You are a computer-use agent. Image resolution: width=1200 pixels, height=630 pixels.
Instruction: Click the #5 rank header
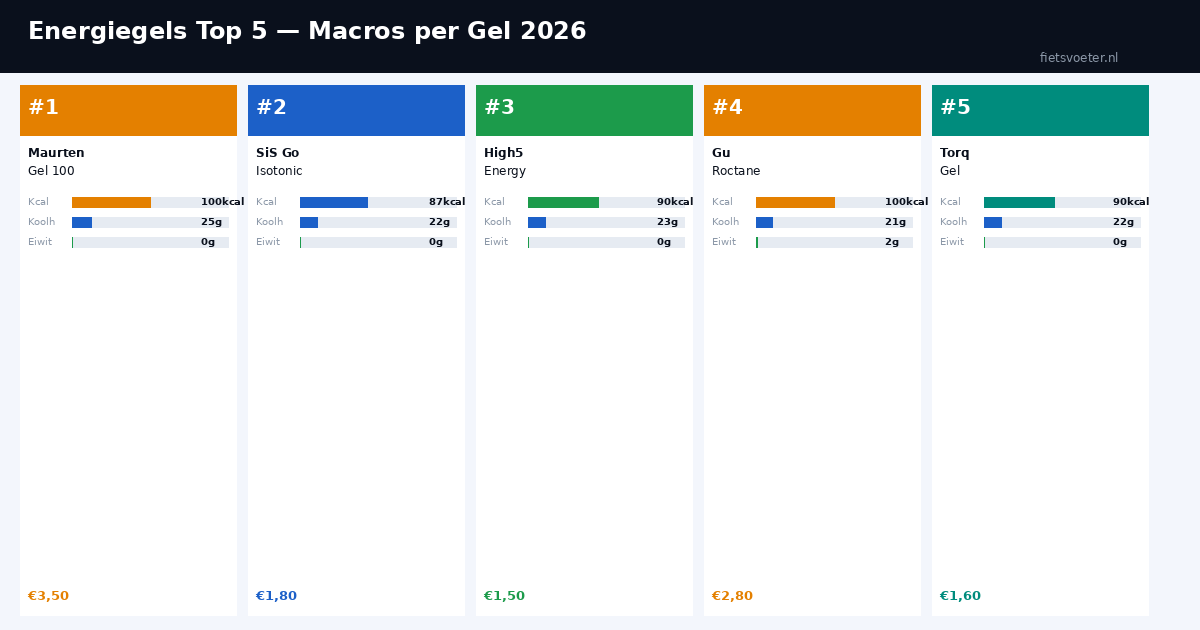pyautogui.click(x=1040, y=110)
